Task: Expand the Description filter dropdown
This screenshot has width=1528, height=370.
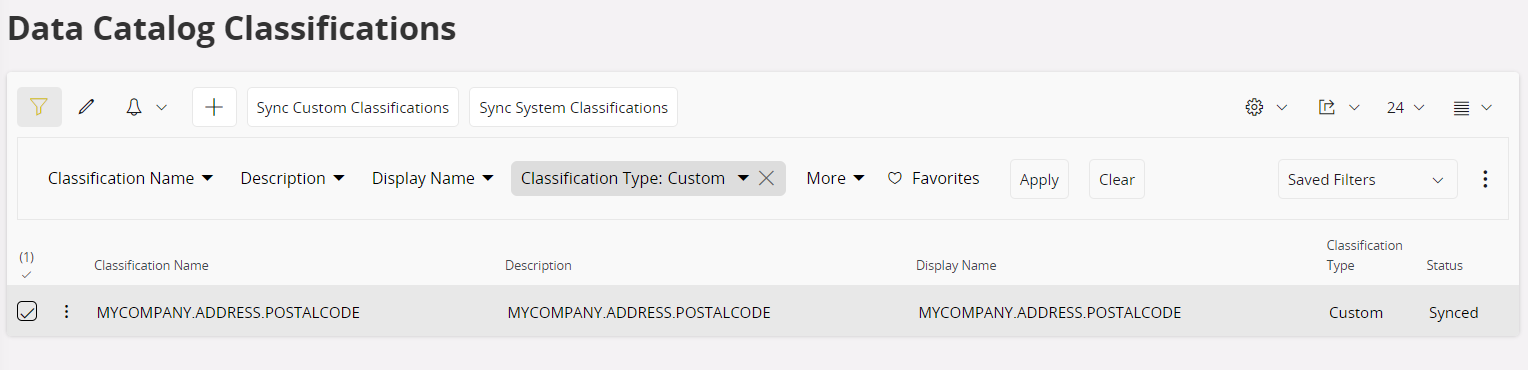Action: click(x=292, y=178)
